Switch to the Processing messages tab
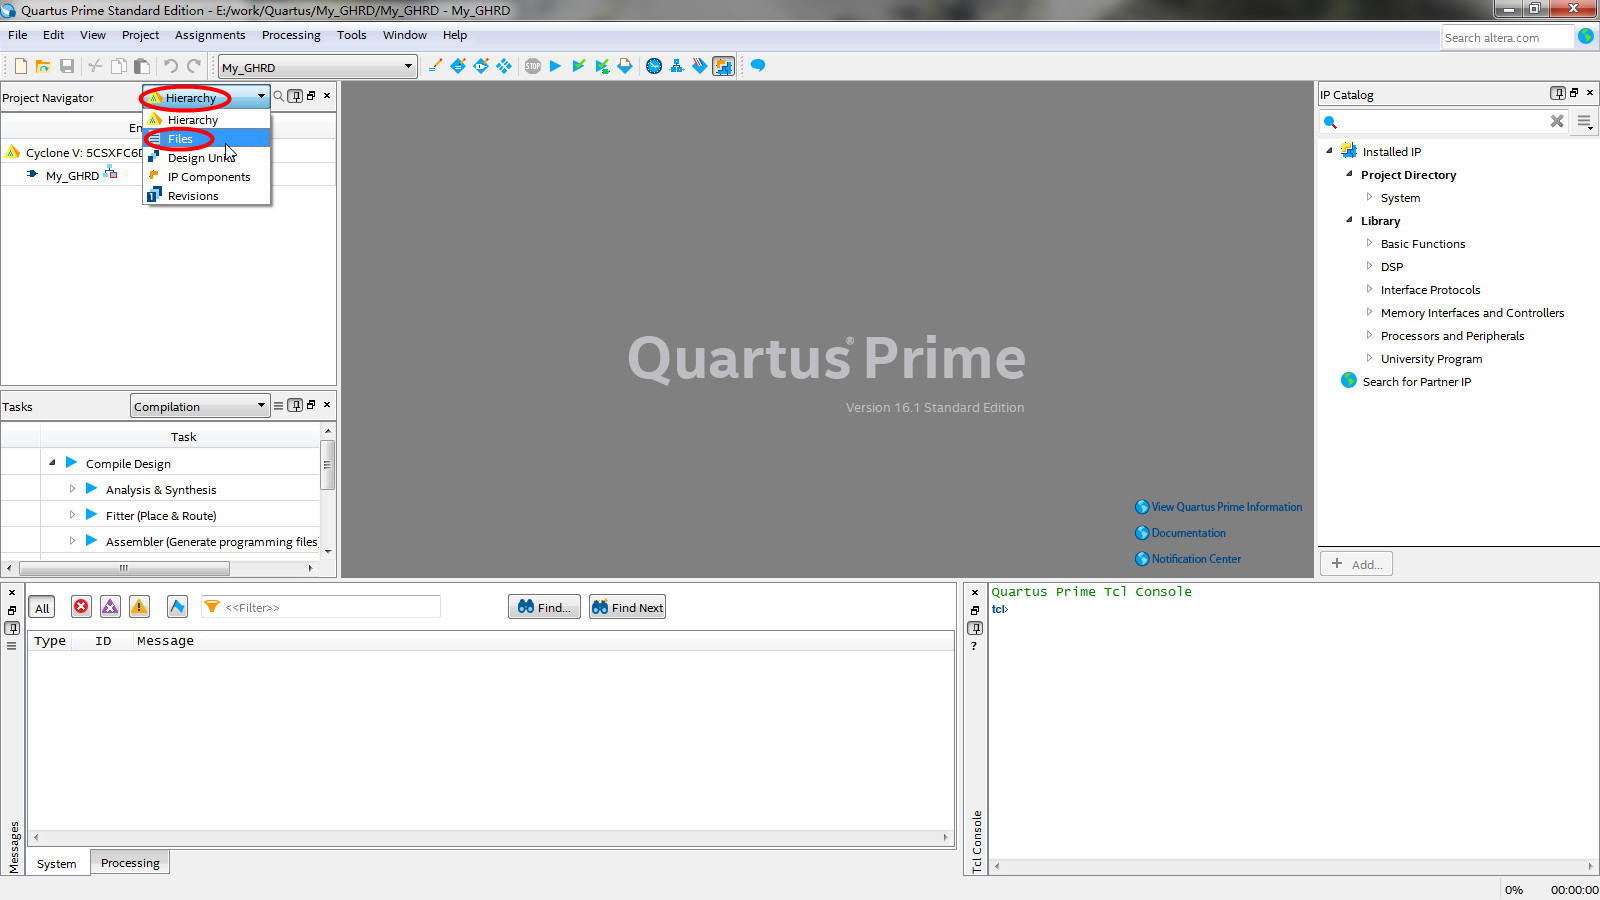 (130, 863)
